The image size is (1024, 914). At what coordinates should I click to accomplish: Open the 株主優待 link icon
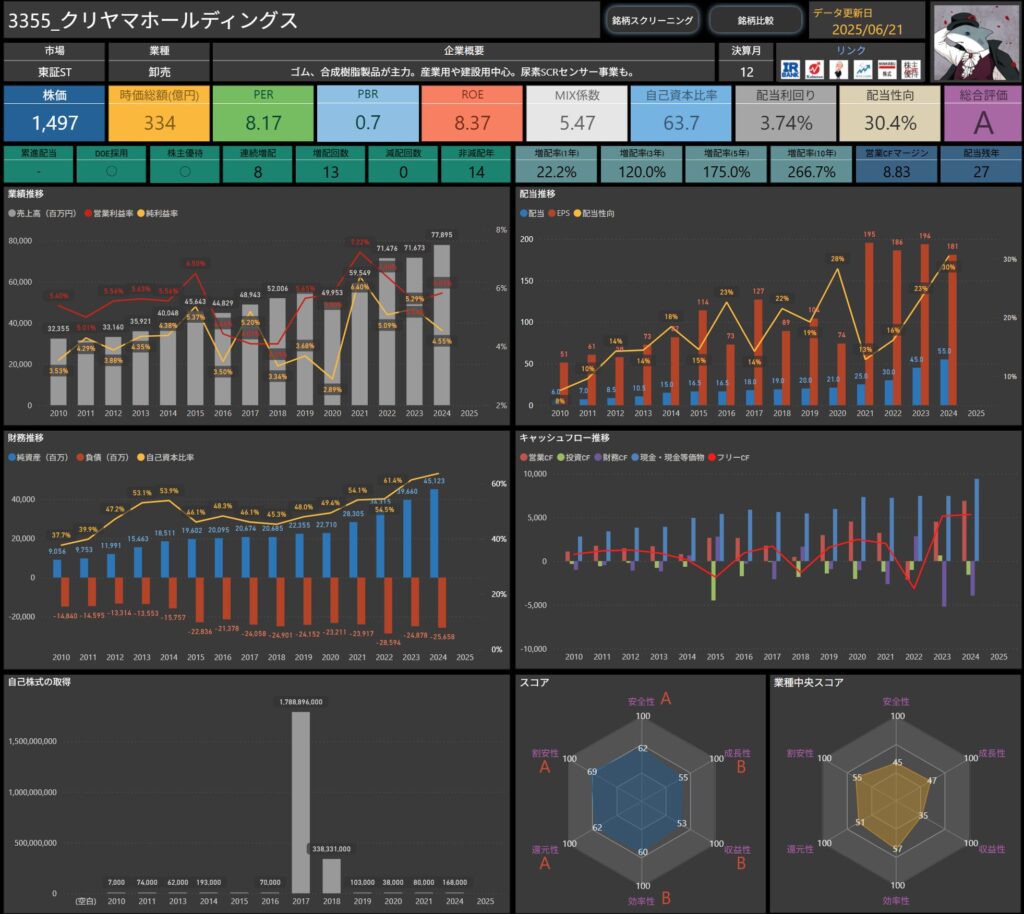pyautogui.click(x=910, y=69)
